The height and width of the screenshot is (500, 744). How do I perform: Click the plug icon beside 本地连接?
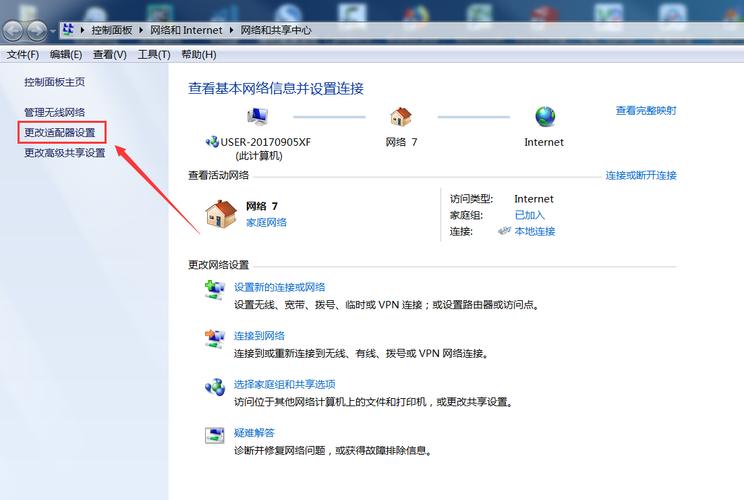[504, 231]
